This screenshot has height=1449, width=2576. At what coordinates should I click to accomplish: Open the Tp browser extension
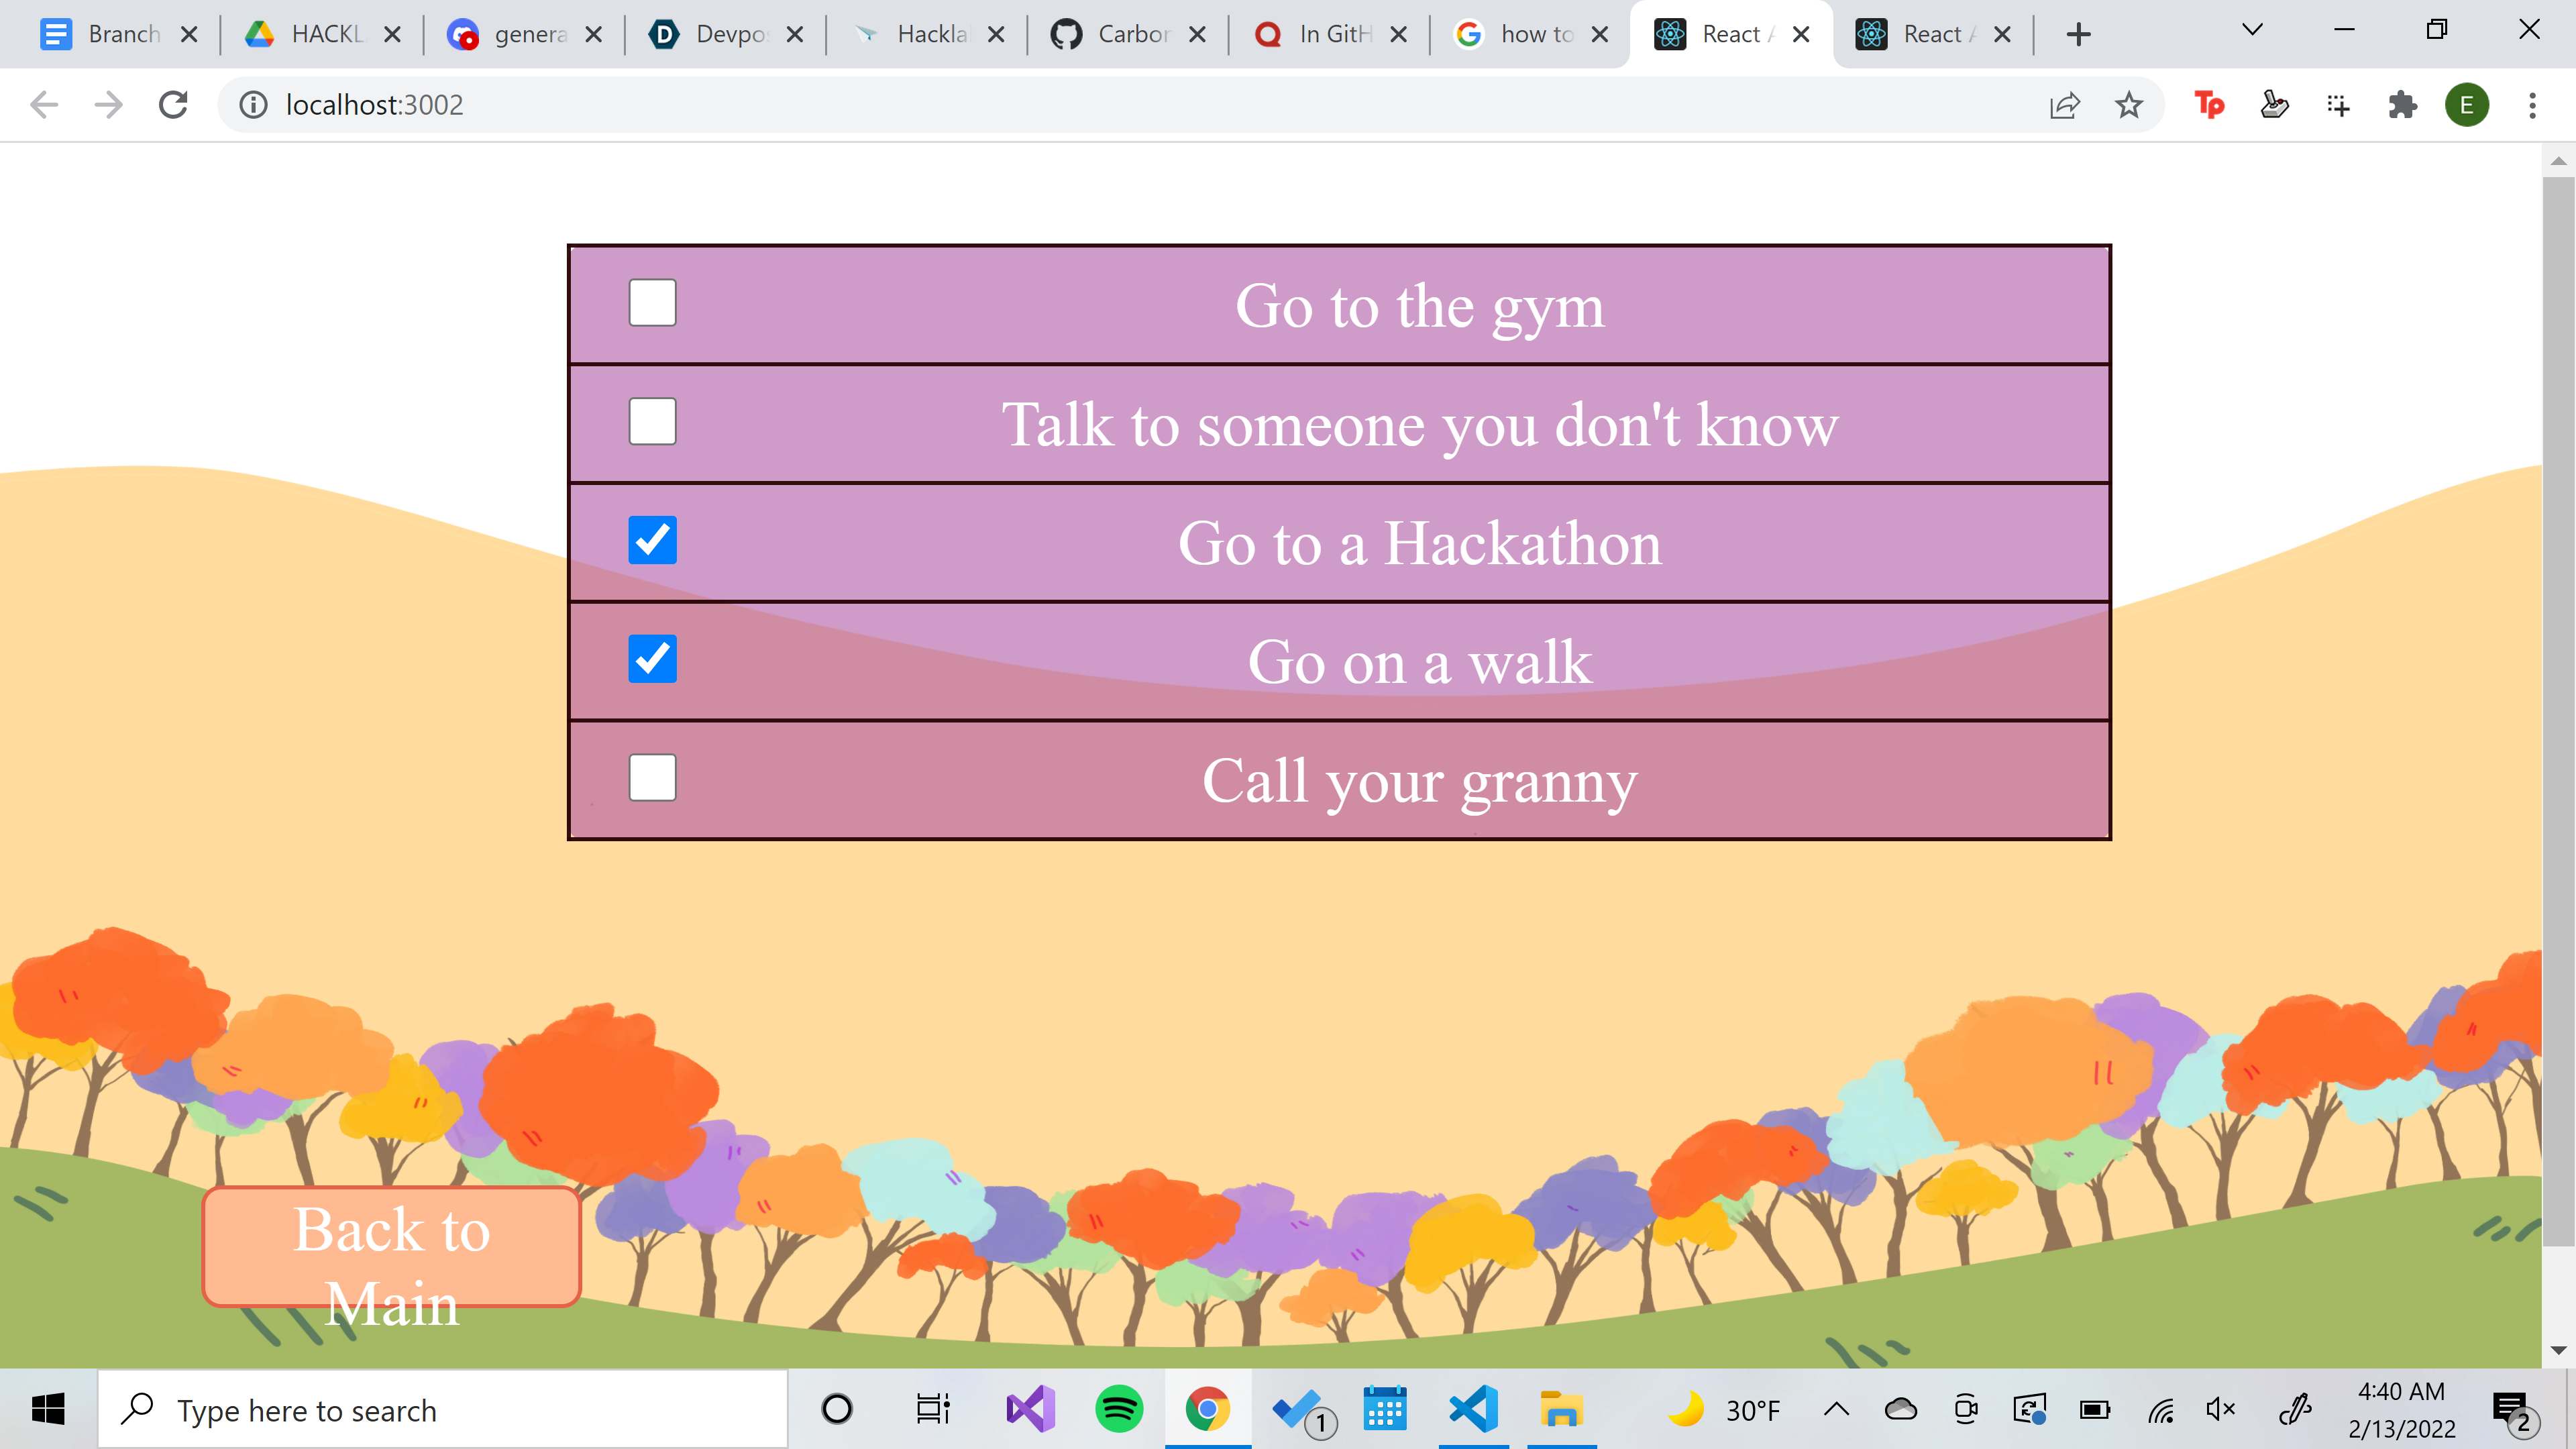2209,105
